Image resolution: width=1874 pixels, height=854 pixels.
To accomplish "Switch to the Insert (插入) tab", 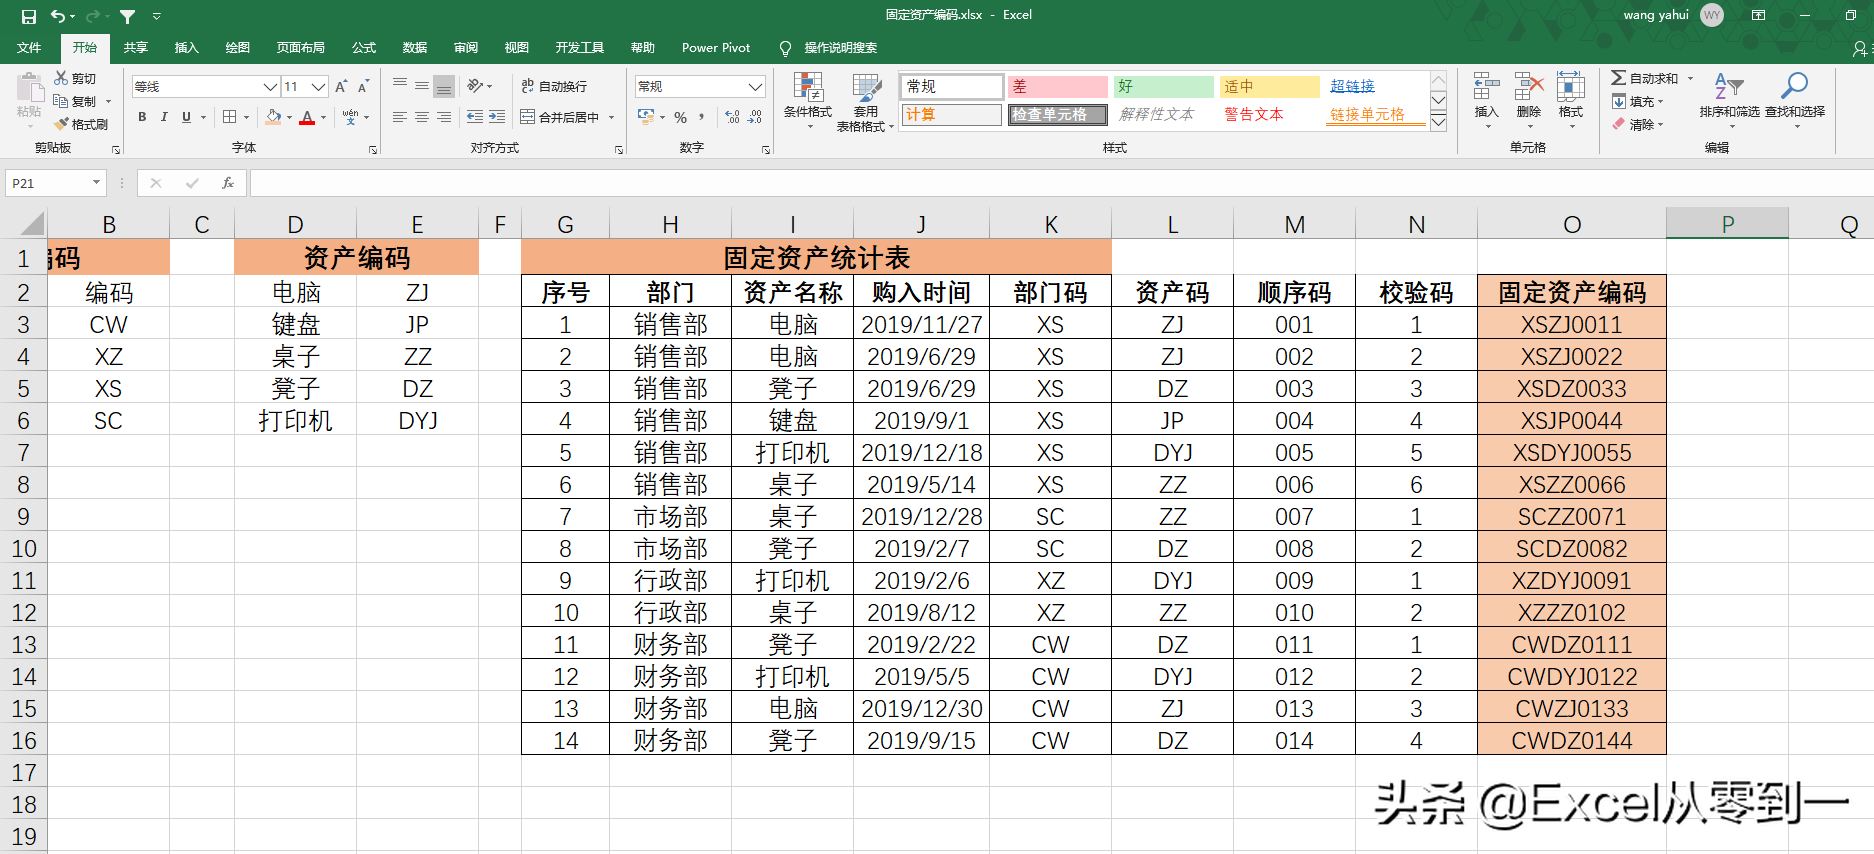I will pyautogui.click(x=187, y=47).
